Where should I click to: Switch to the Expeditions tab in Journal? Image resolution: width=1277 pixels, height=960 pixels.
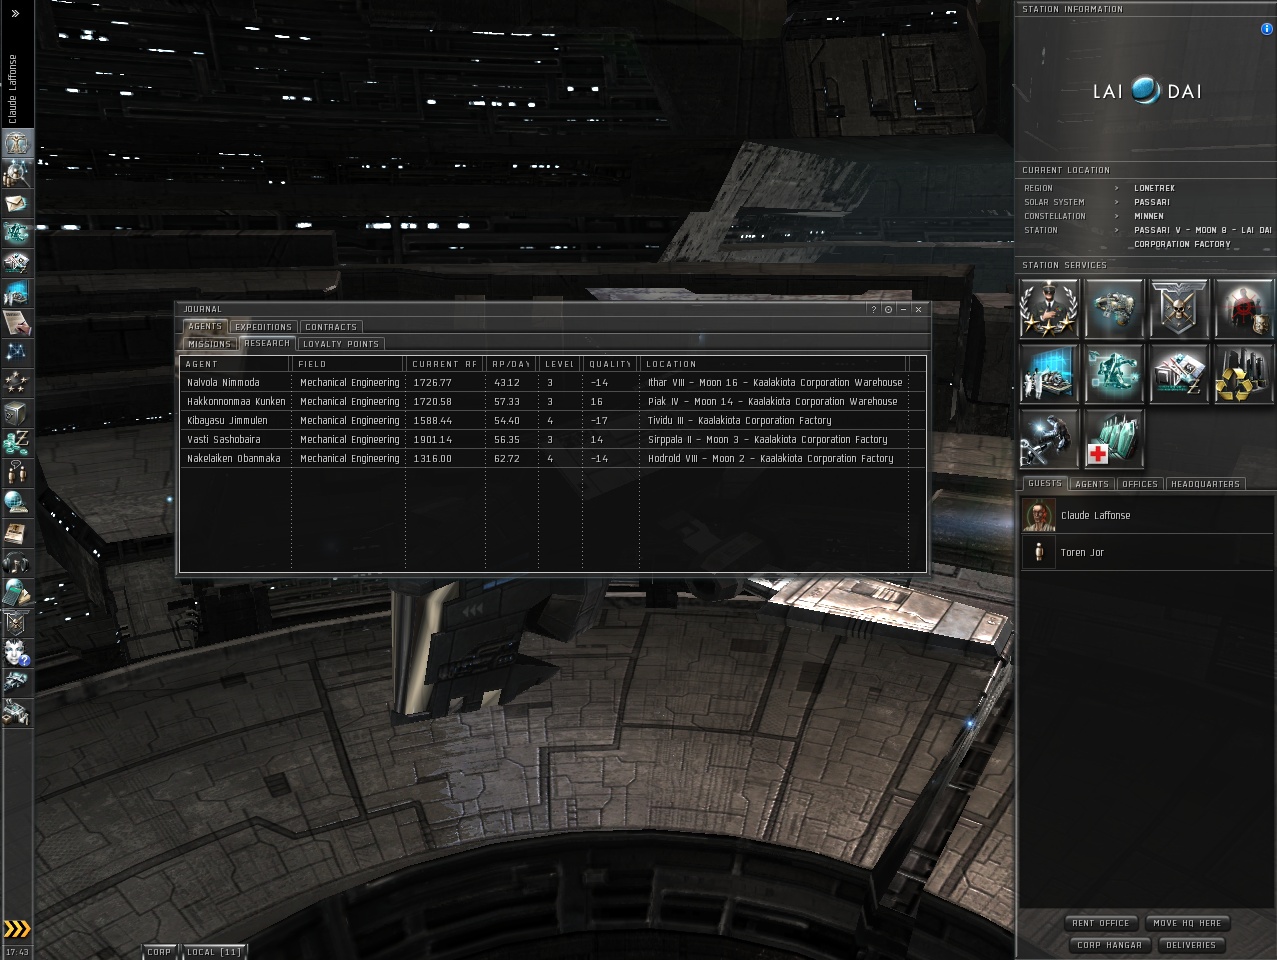tap(263, 327)
